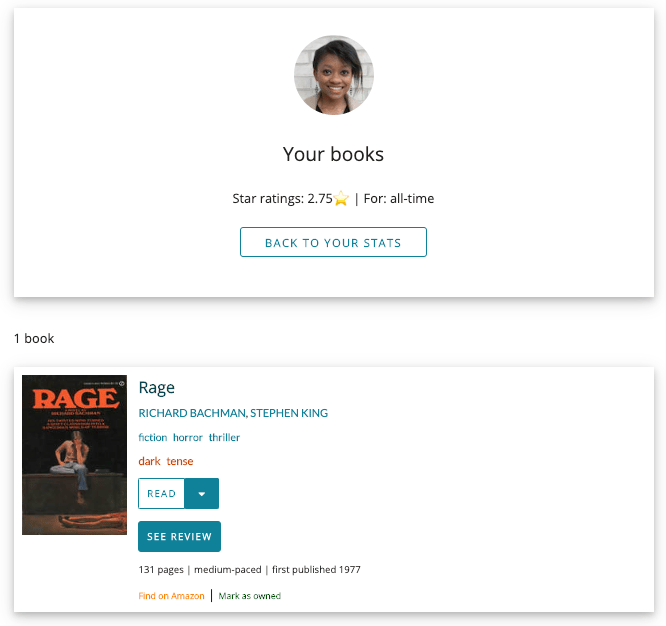The height and width of the screenshot is (626, 666).
Task: Filter by thriller genre tag
Action: pos(224,437)
